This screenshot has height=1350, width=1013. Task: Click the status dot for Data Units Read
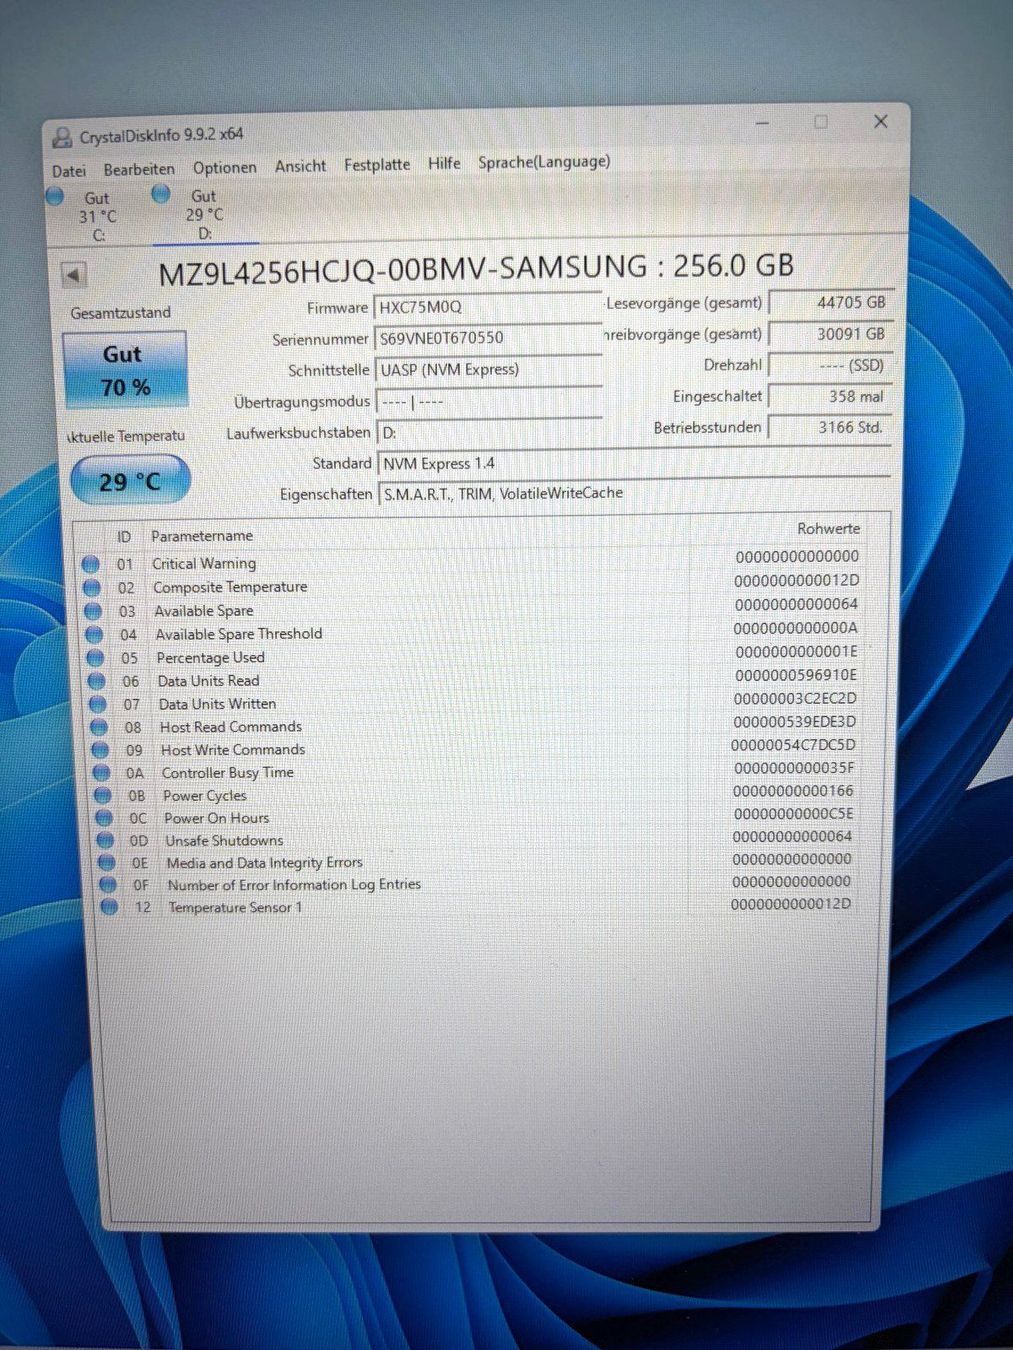[x=96, y=681]
